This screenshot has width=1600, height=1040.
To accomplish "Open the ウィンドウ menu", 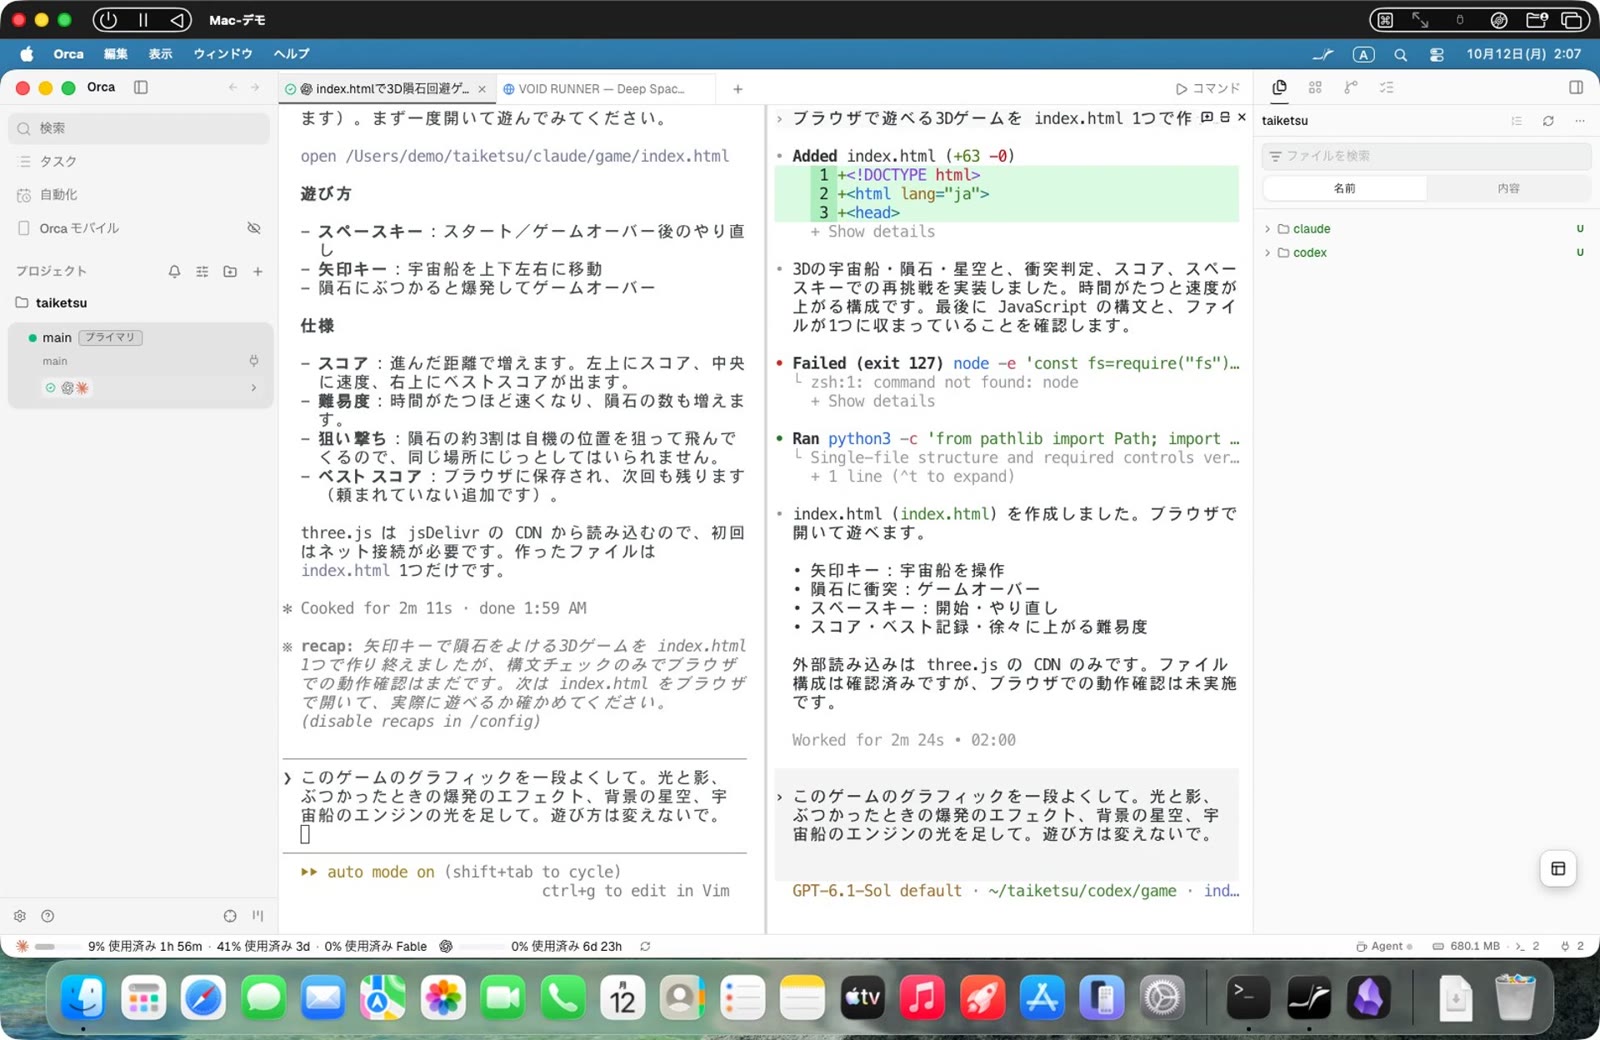I will point(223,54).
